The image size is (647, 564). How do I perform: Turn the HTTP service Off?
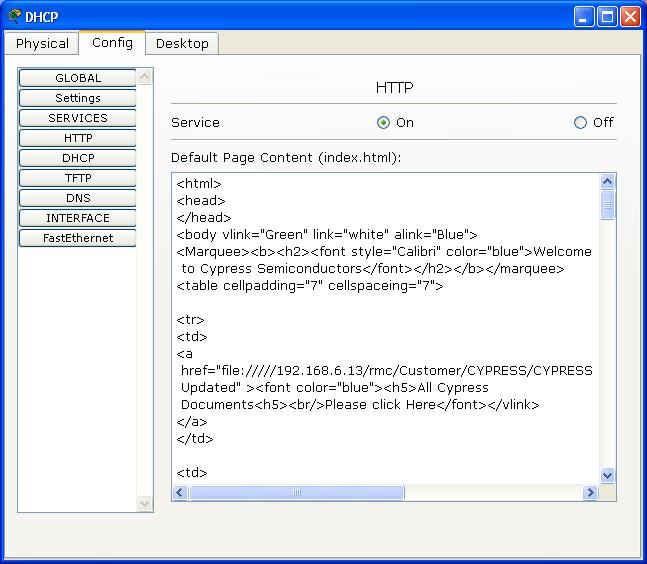[580, 123]
